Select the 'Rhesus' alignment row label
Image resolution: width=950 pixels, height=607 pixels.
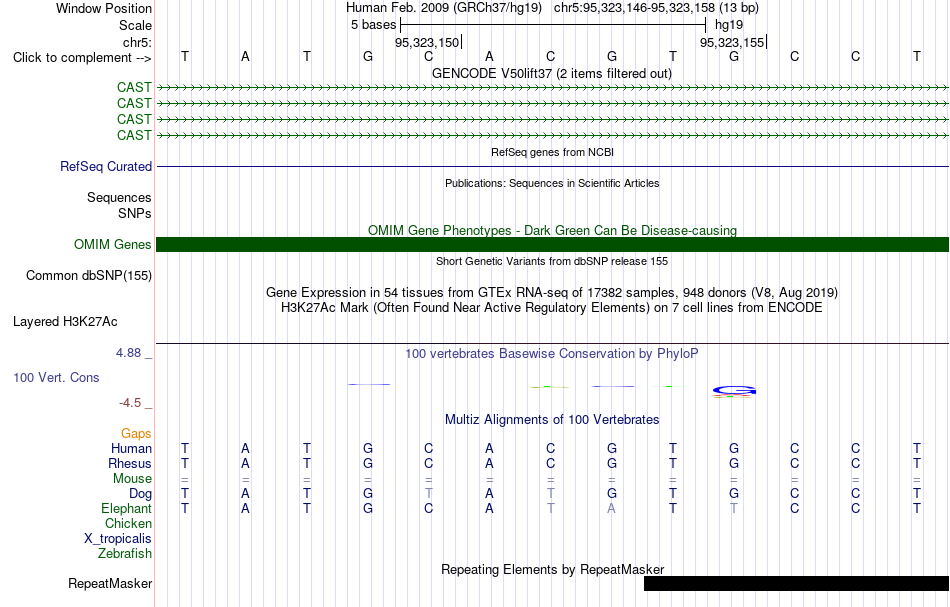(130, 463)
